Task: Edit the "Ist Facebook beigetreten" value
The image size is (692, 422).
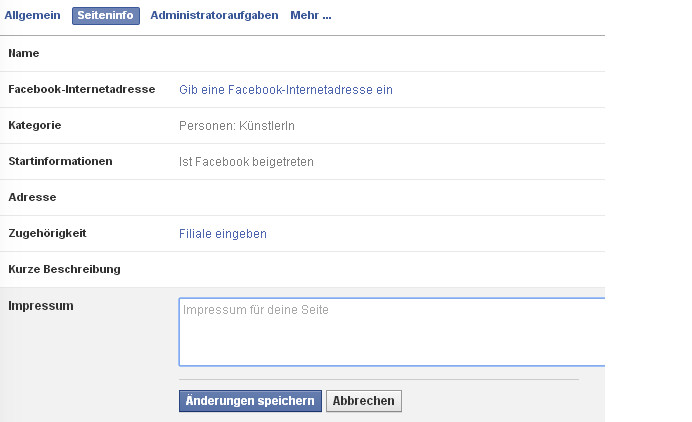Action: pyautogui.click(x=246, y=162)
